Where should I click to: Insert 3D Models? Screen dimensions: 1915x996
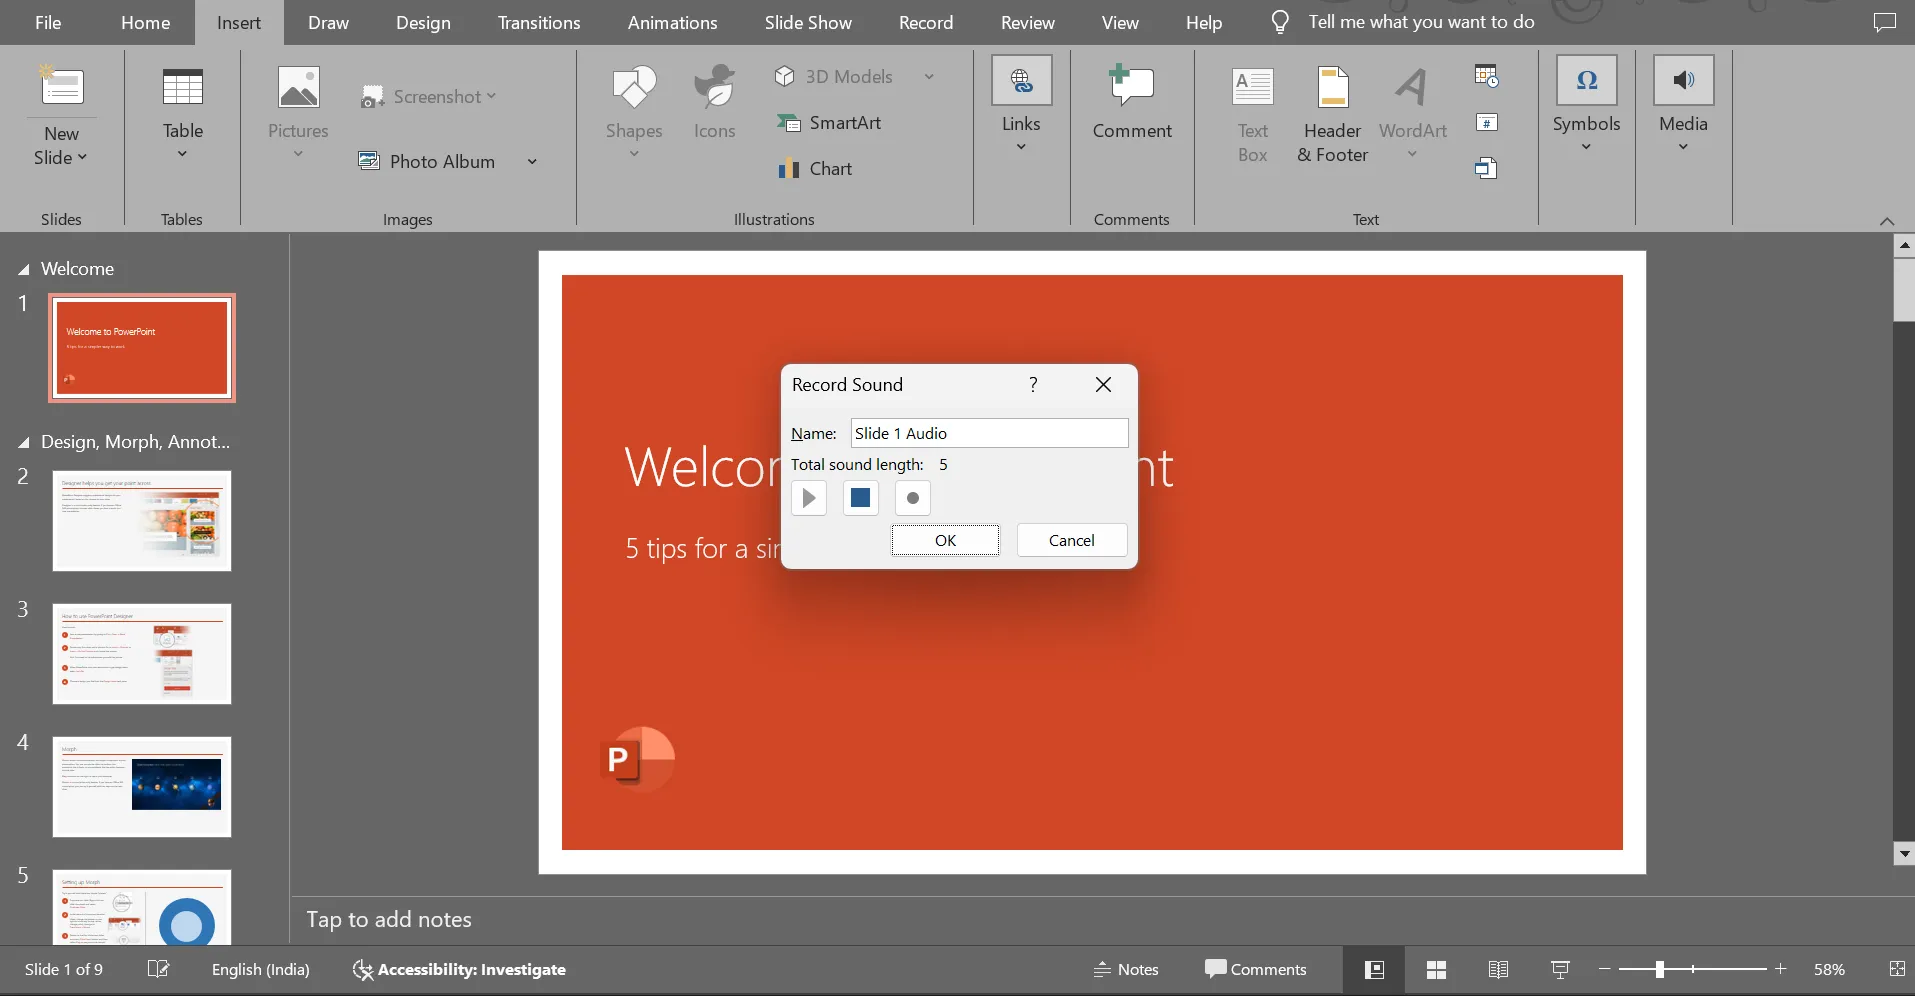(834, 76)
